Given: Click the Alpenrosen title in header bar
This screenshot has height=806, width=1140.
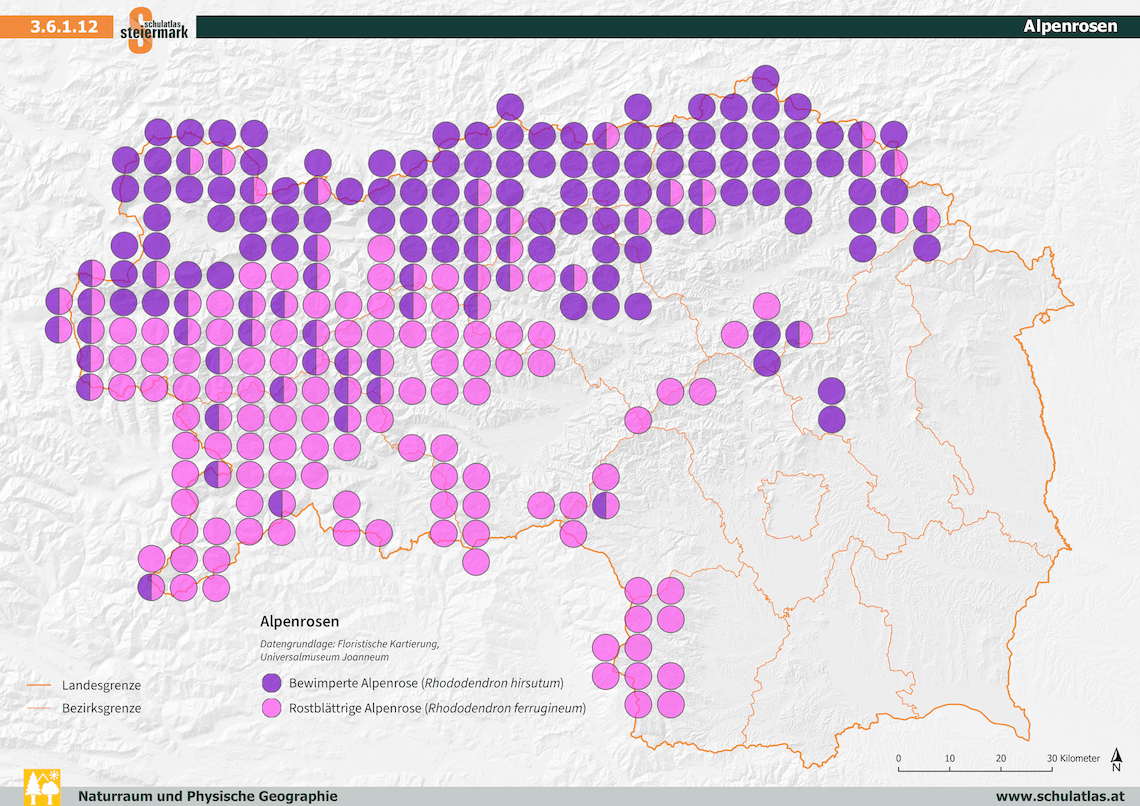Looking at the screenshot, I should [x=1070, y=27].
